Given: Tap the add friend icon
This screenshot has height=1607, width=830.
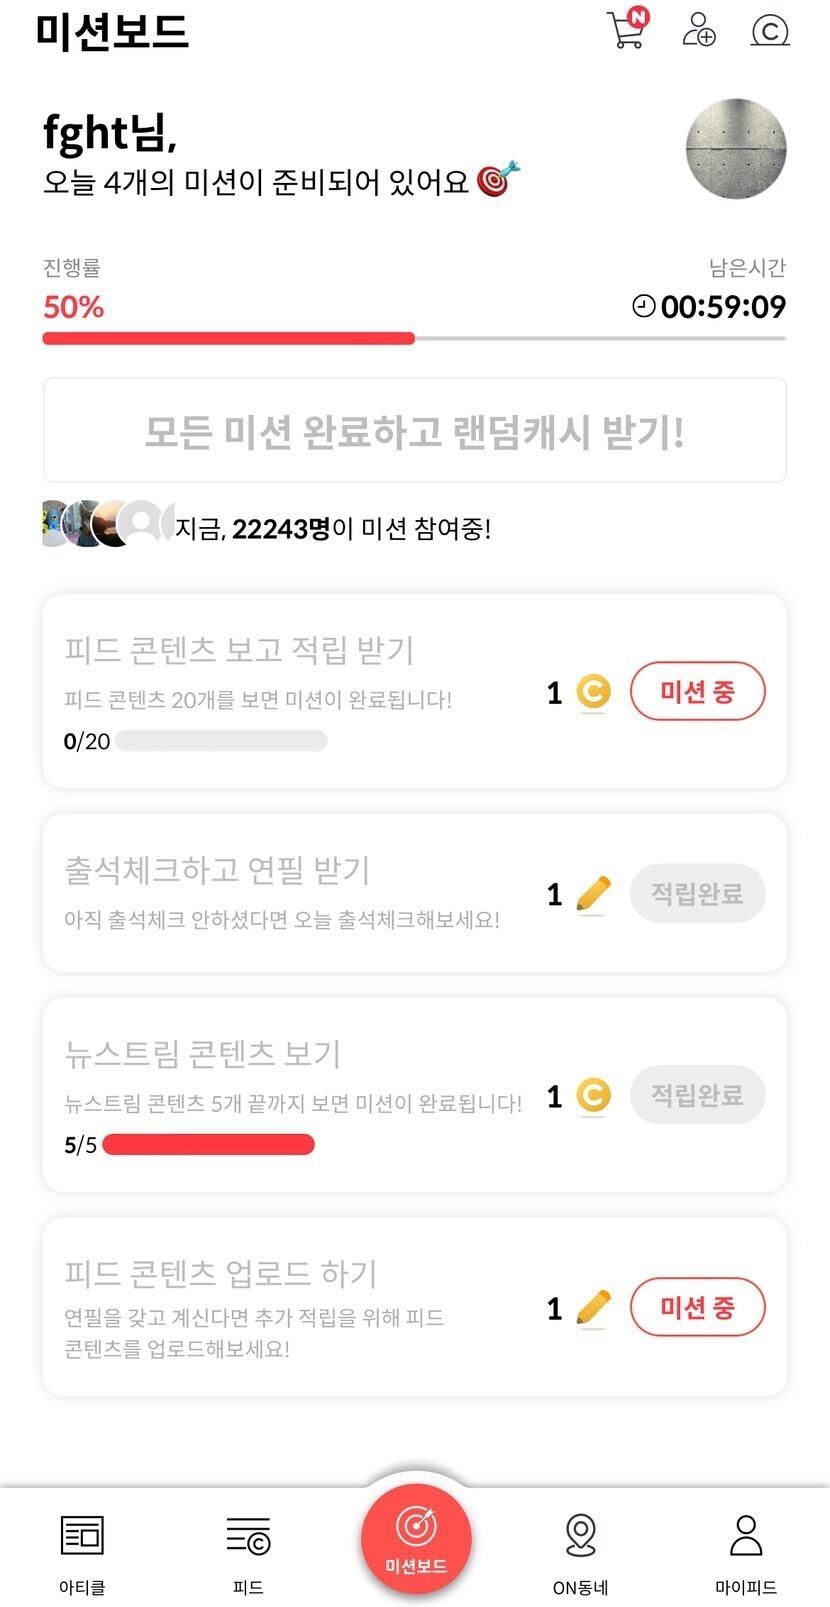Looking at the screenshot, I should [699, 30].
